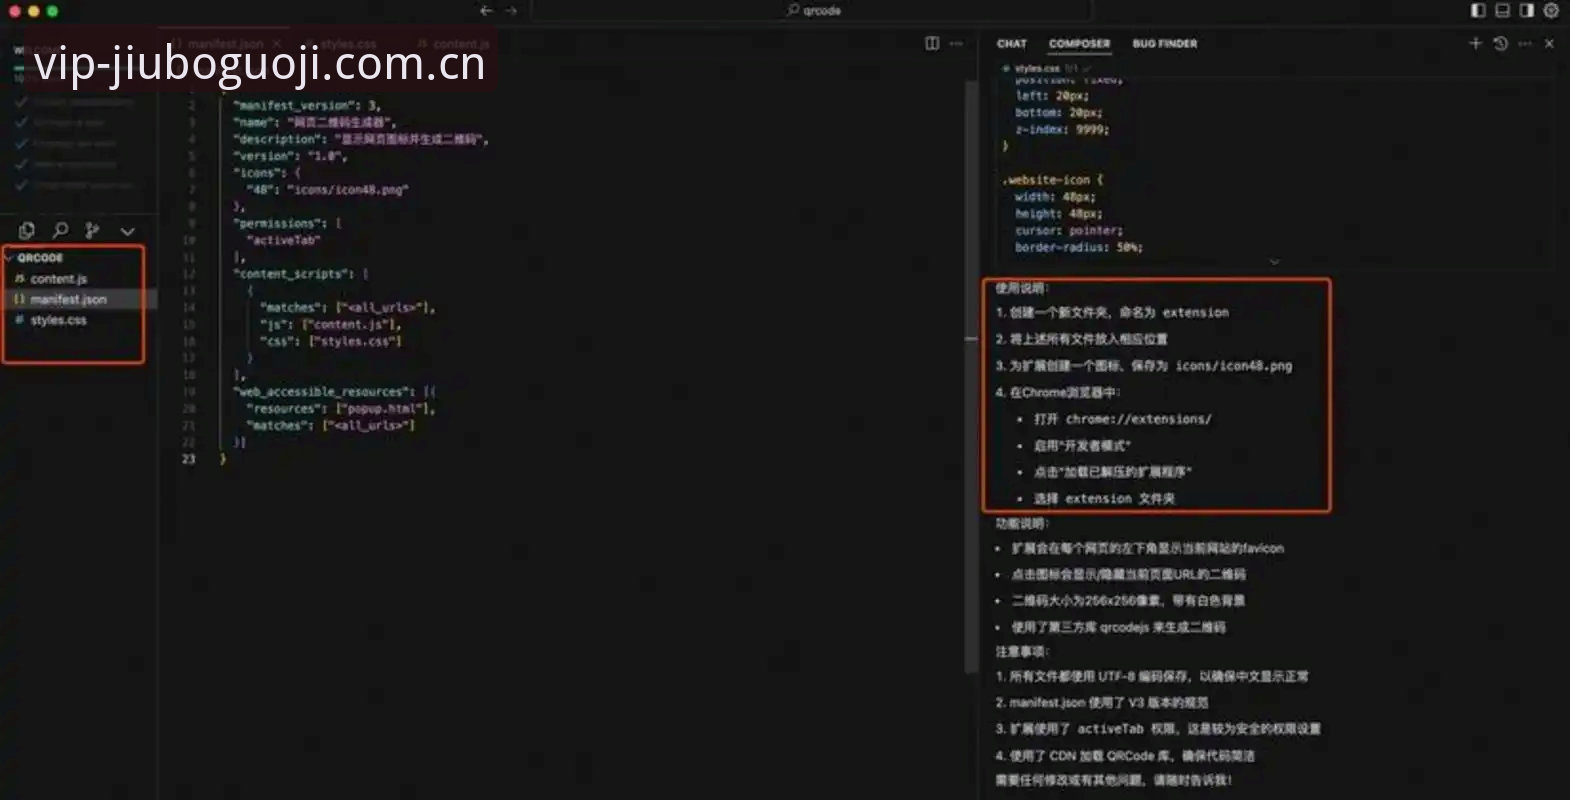Image resolution: width=1570 pixels, height=800 pixels.
Task: Click the "web_accessible_resources" key
Action: pyautogui.click(x=323, y=392)
